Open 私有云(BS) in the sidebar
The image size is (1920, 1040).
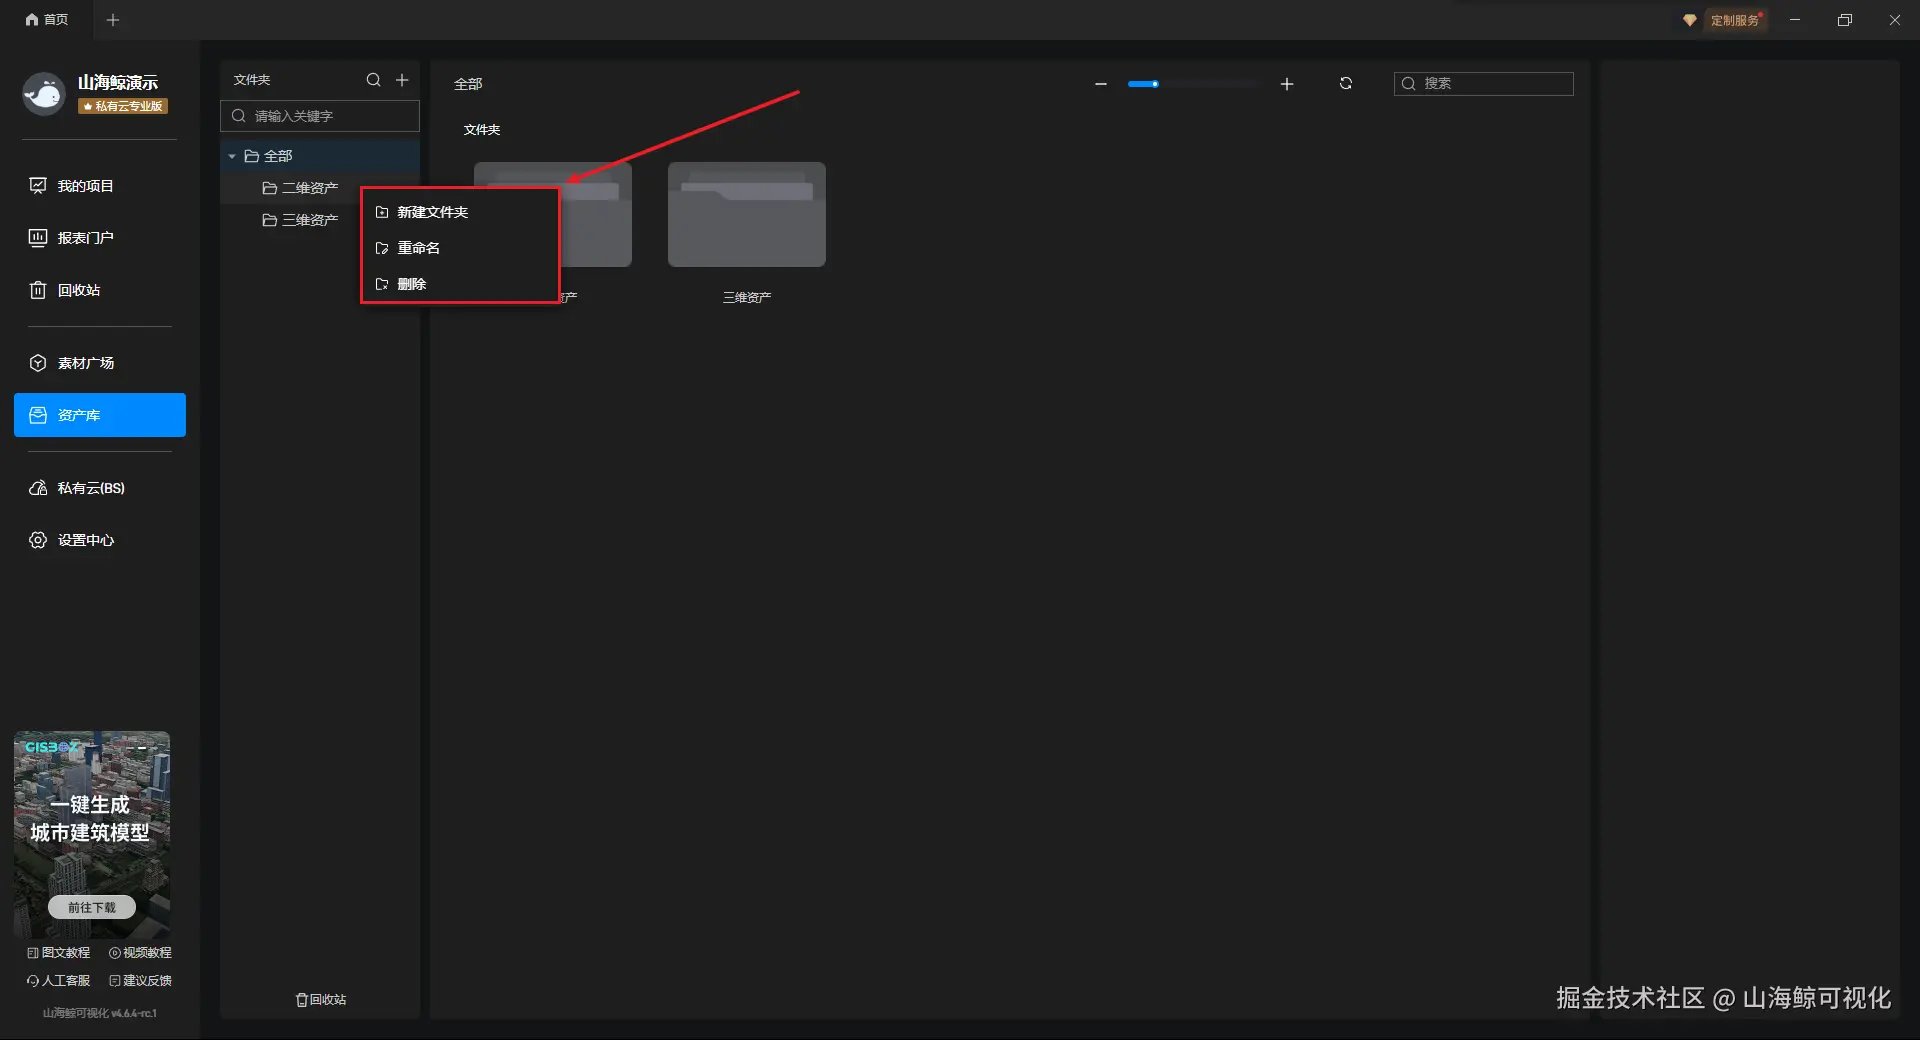100,488
